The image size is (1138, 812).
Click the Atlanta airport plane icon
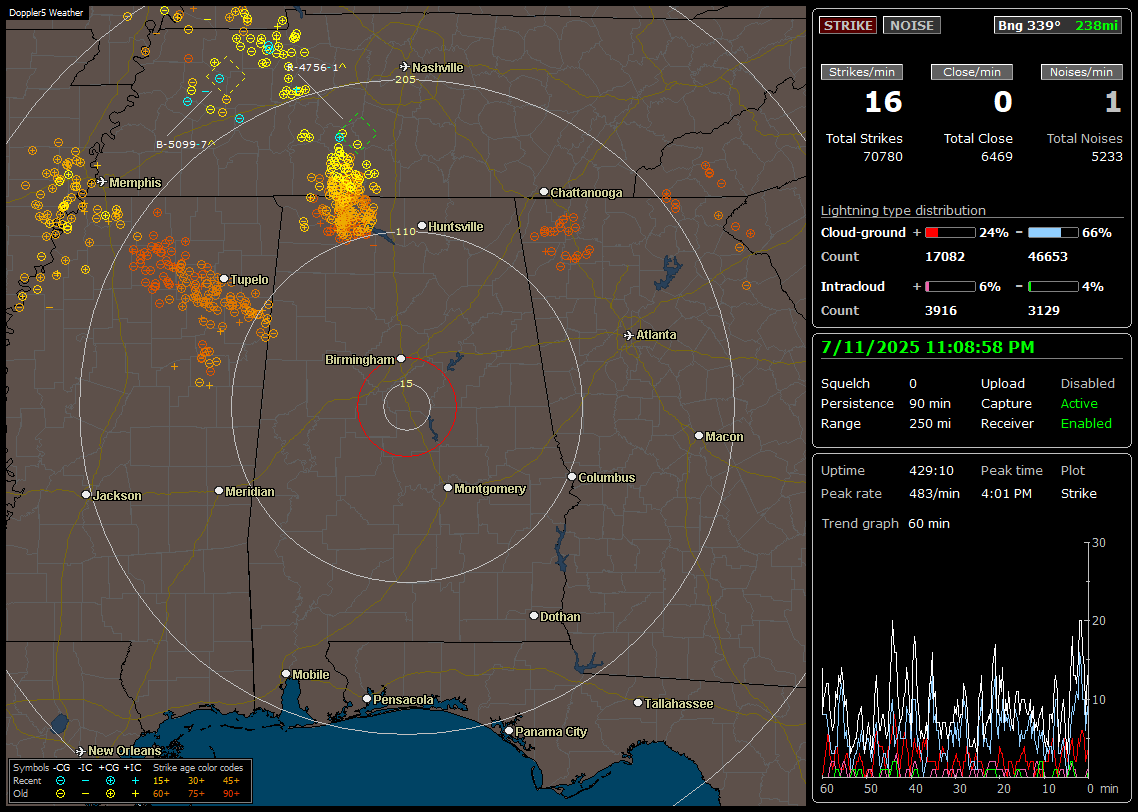629,335
